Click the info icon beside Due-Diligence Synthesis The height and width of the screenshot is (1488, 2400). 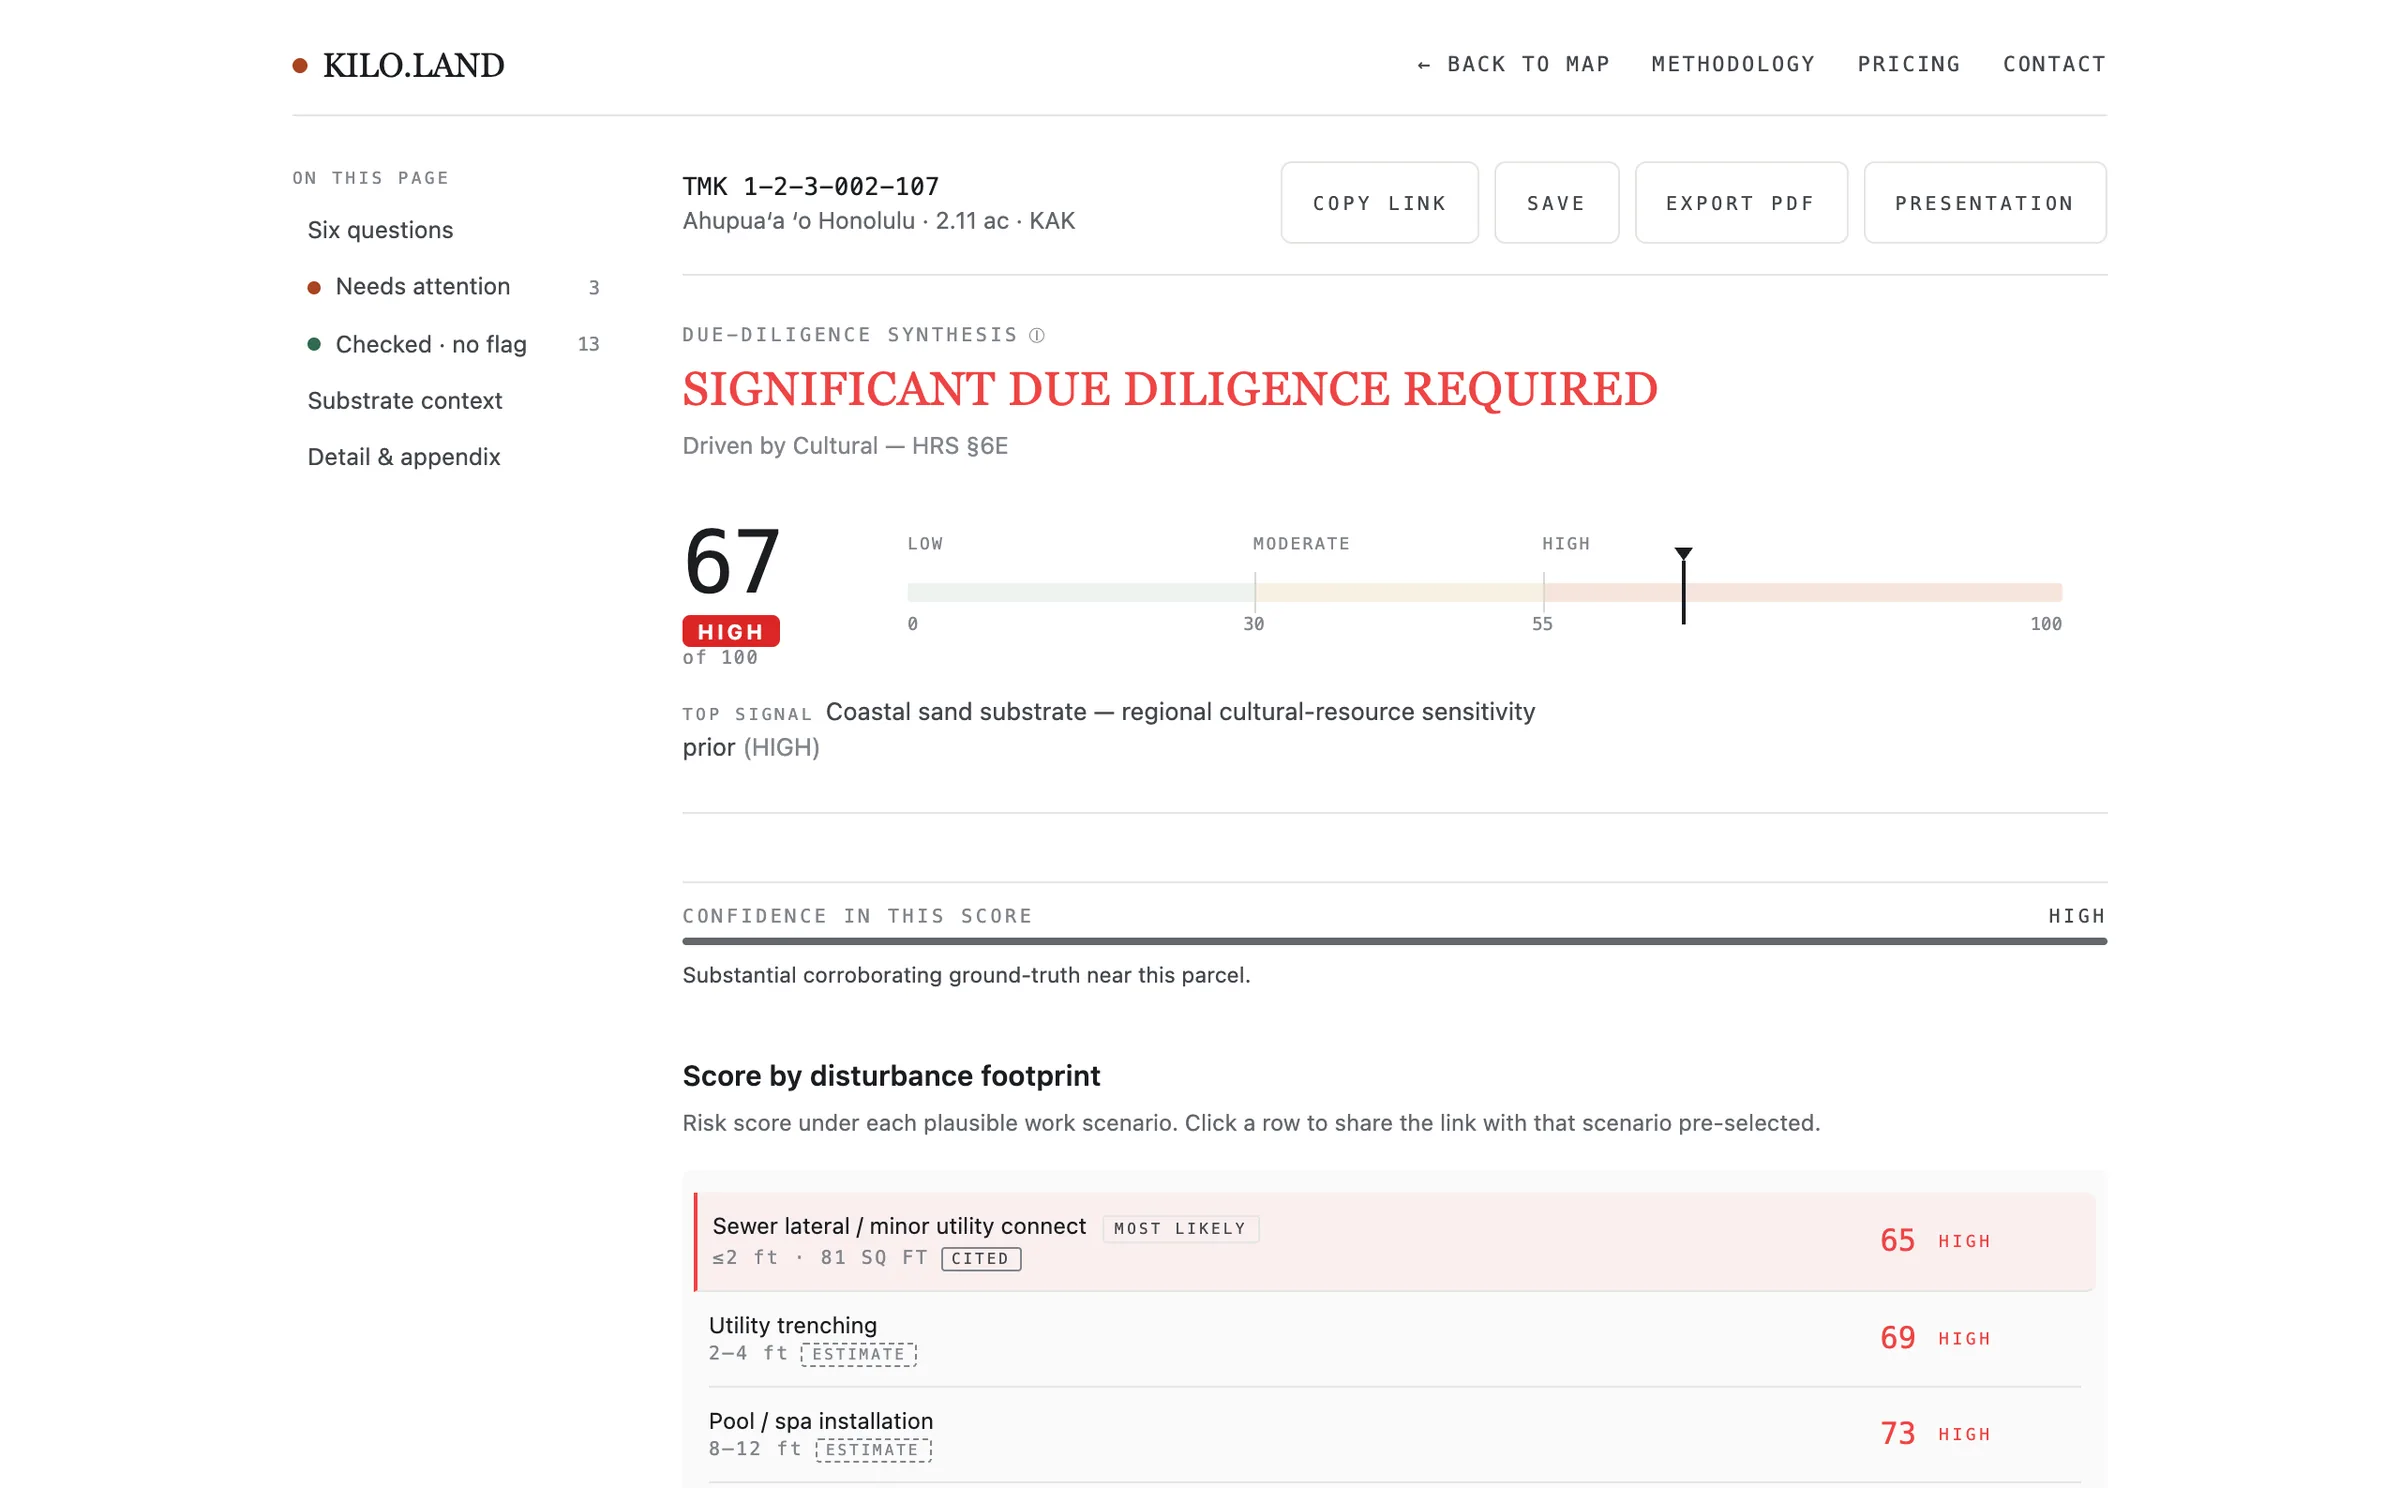pos(1036,335)
